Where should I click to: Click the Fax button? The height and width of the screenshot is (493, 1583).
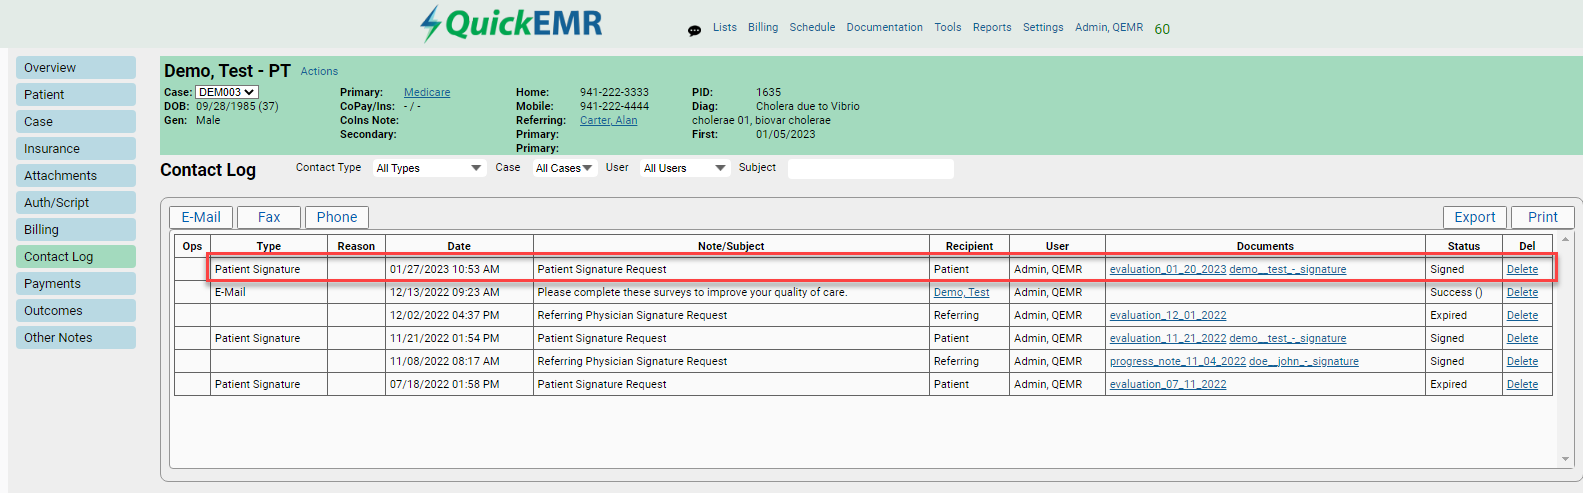[x=269, y=217]
